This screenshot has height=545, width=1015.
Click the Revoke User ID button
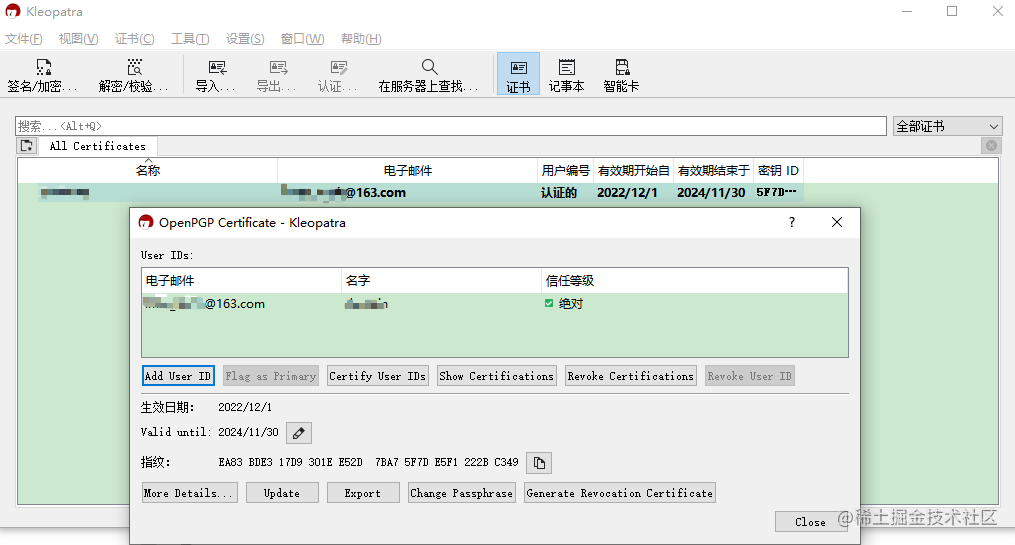(x=750, y=376)
